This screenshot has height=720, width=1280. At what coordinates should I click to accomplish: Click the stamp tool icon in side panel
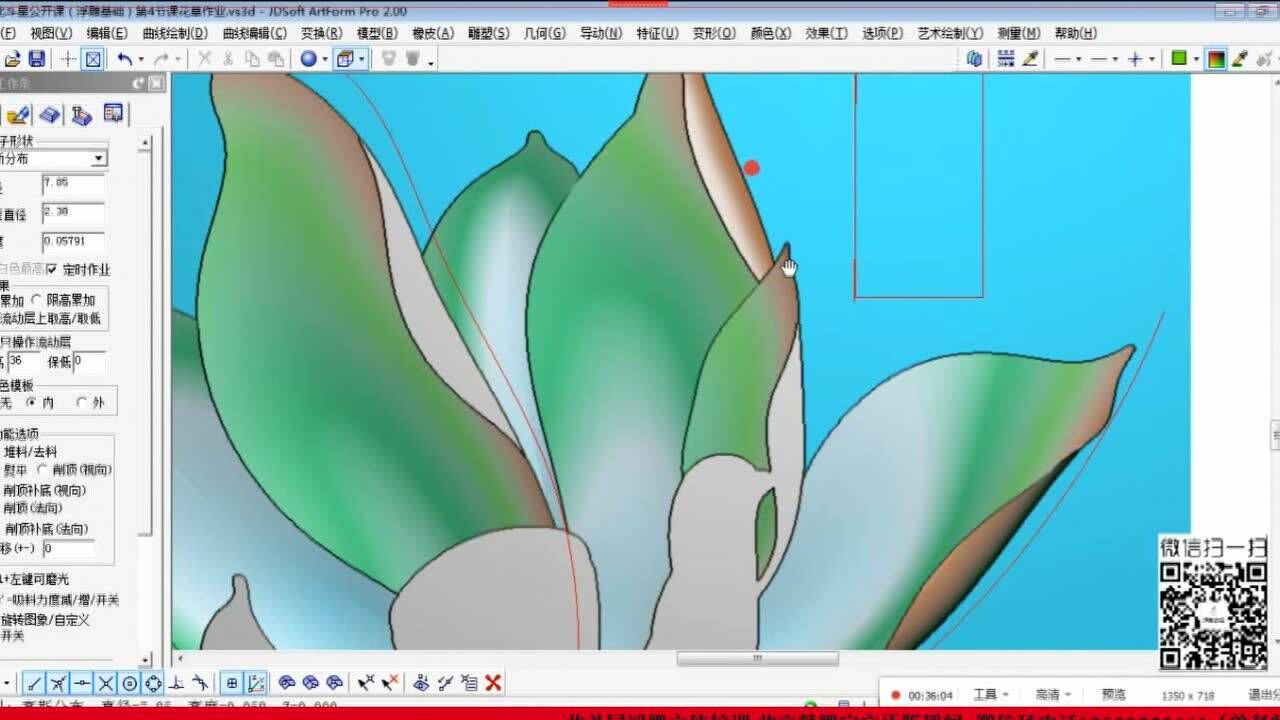pos(82,114)
